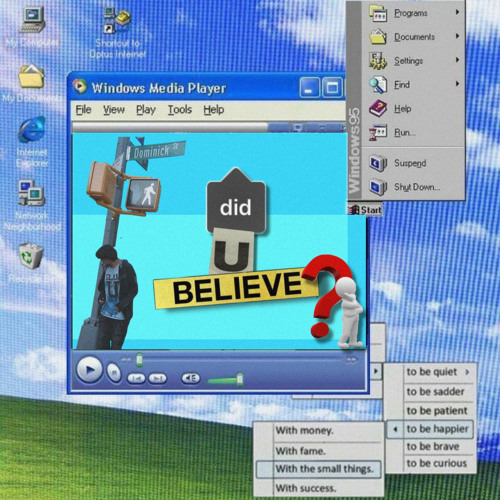Select Shut Down... in the Start menu
This screenshot has width=500, height=500.
417,187
